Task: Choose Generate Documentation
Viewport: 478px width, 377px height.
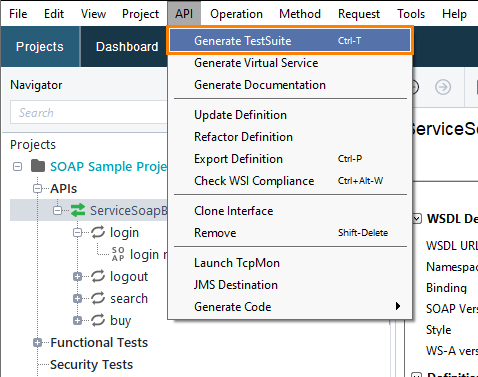Action: click(x=290, y=85)
